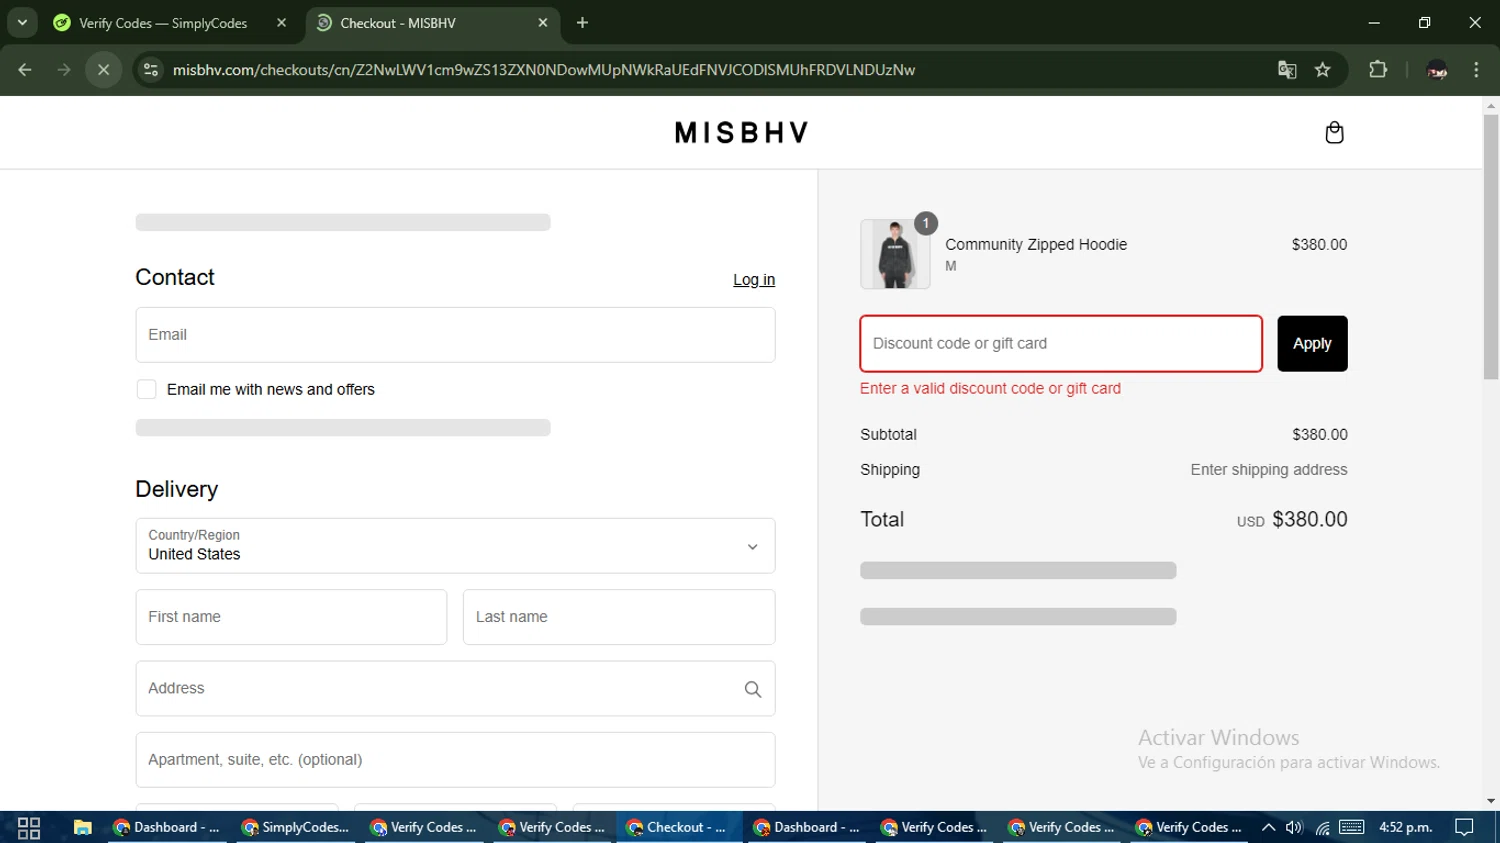Open File Explorer from taskbar
The image size is (1500, 843).
click(82, 828)
